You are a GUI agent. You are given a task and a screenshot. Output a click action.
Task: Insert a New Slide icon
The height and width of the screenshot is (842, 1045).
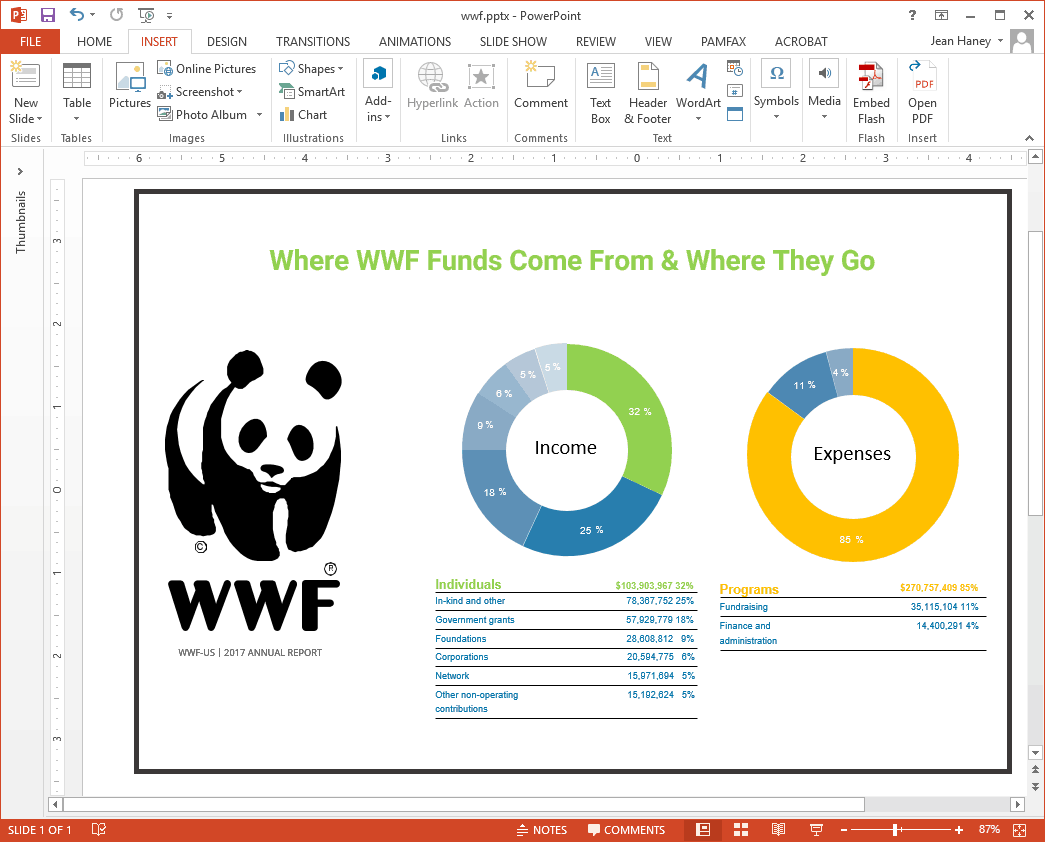[25, 75]
